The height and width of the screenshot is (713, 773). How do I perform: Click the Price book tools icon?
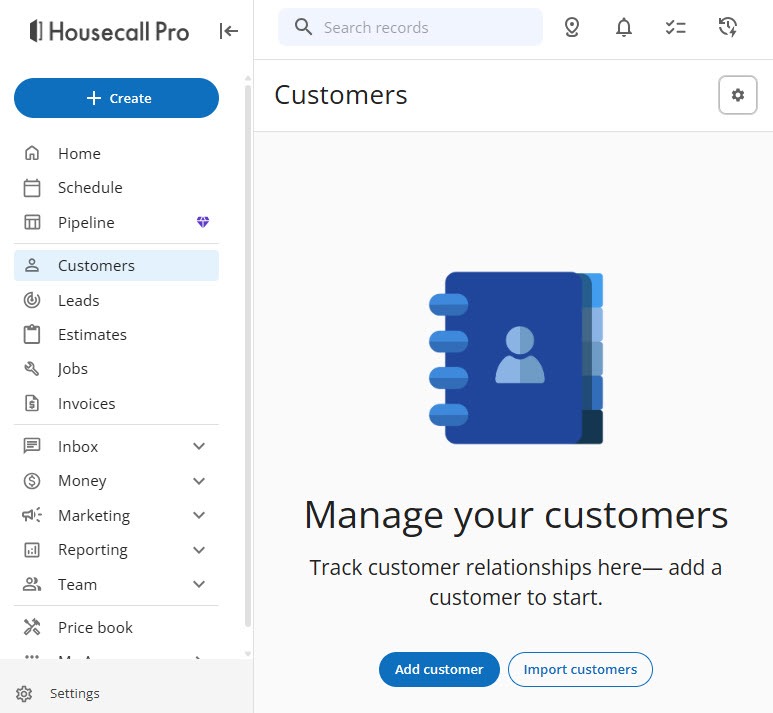pyautogui.click(x=32, y=627)
